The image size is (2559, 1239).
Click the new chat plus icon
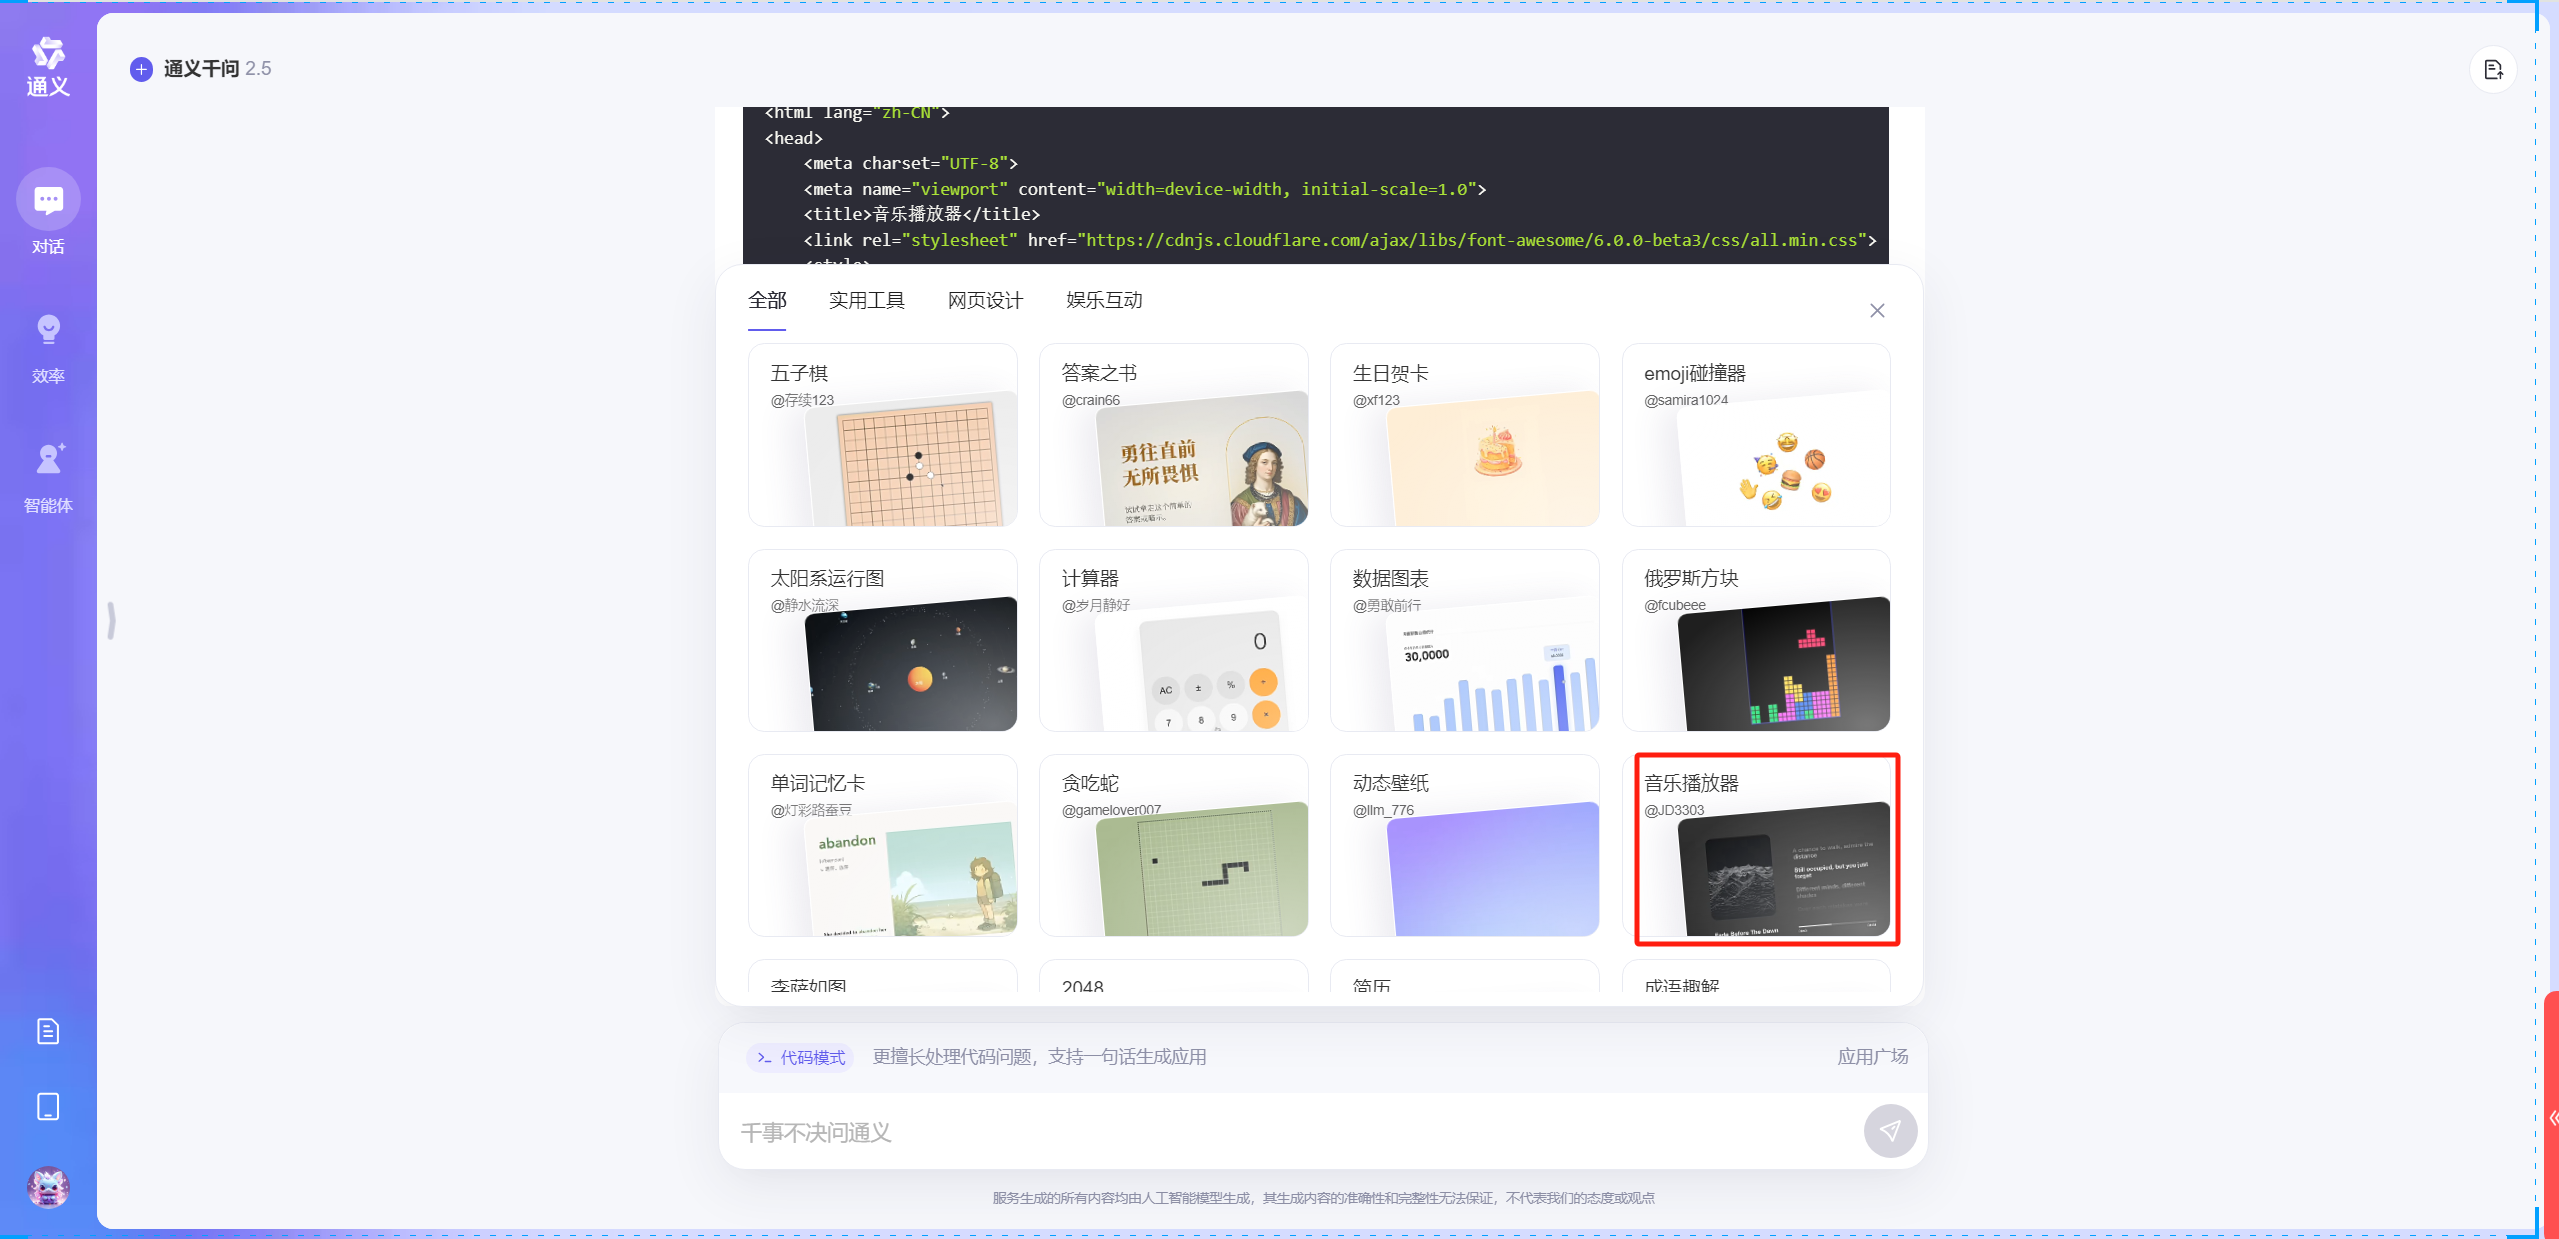click(x=141, y=69)
